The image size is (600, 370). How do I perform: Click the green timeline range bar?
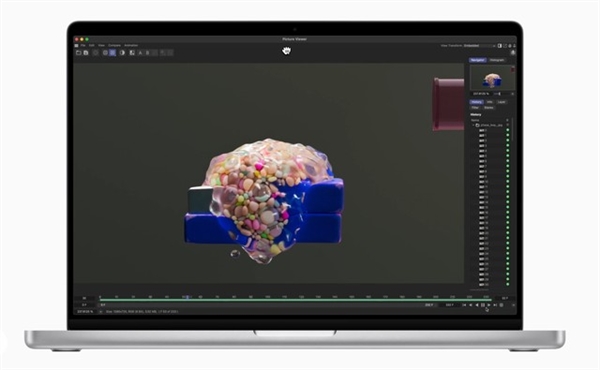(x=295, y=300)
